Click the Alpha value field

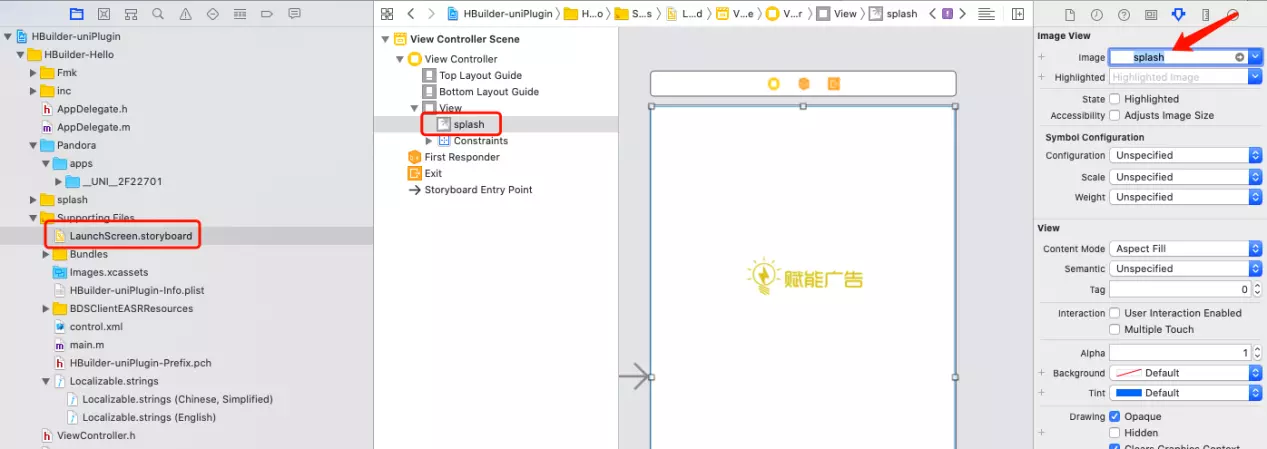(1175, 353)
